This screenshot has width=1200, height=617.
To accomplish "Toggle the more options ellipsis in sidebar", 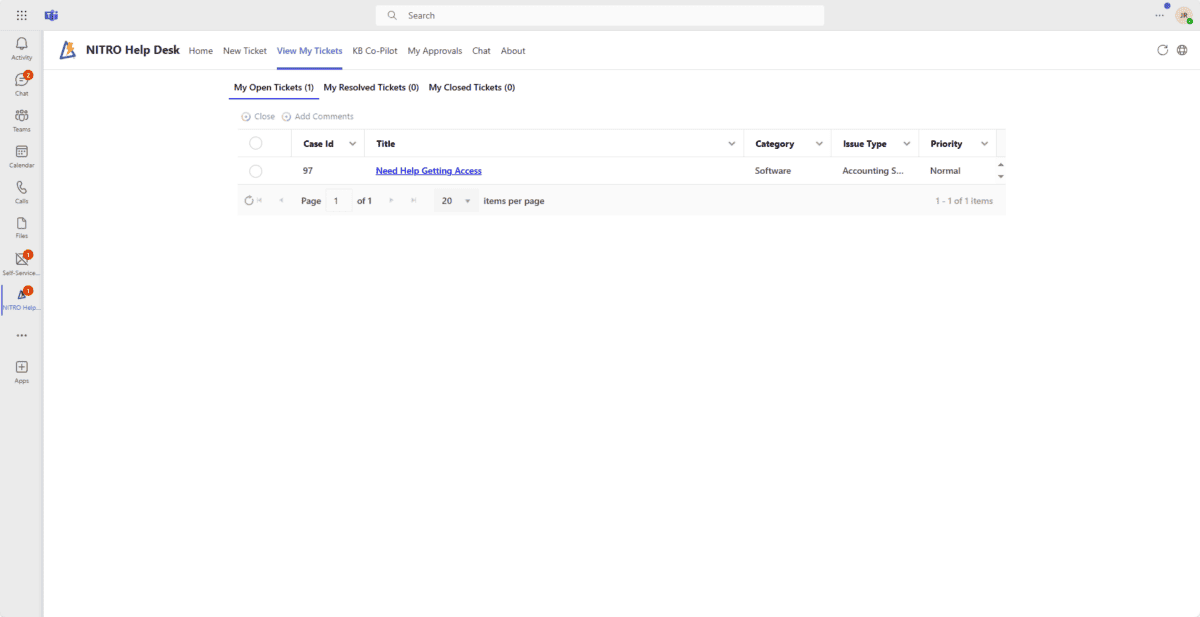I will click(21, 335).
